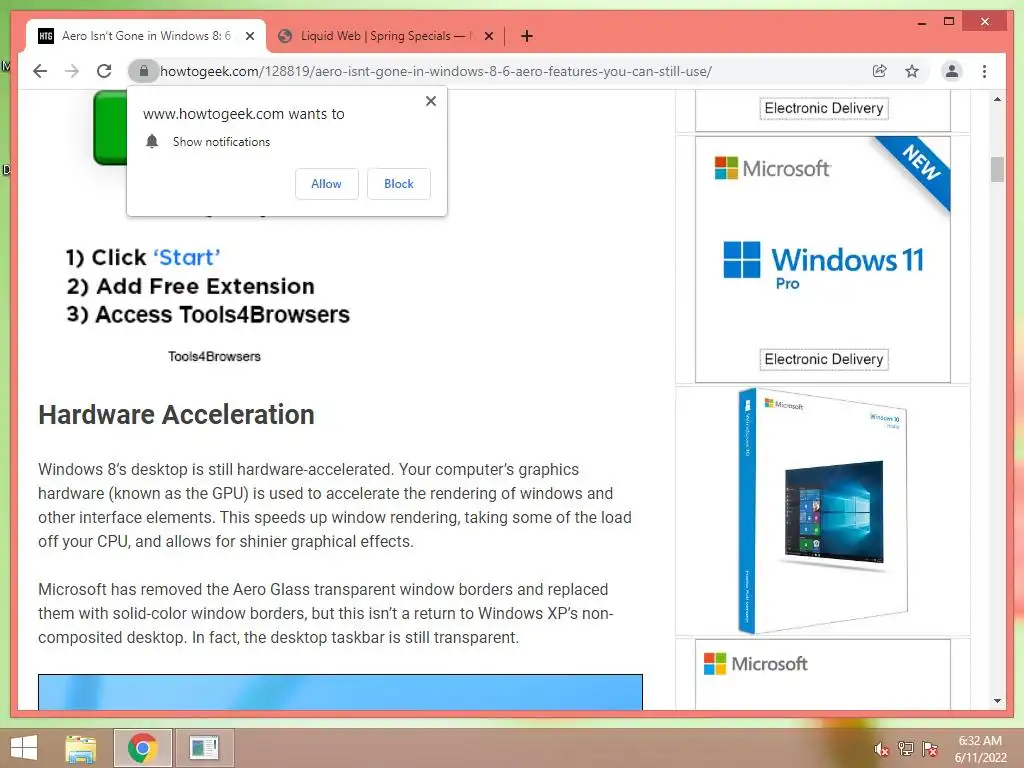
Task: Open a new tab with the plus button
Action: 527,36
